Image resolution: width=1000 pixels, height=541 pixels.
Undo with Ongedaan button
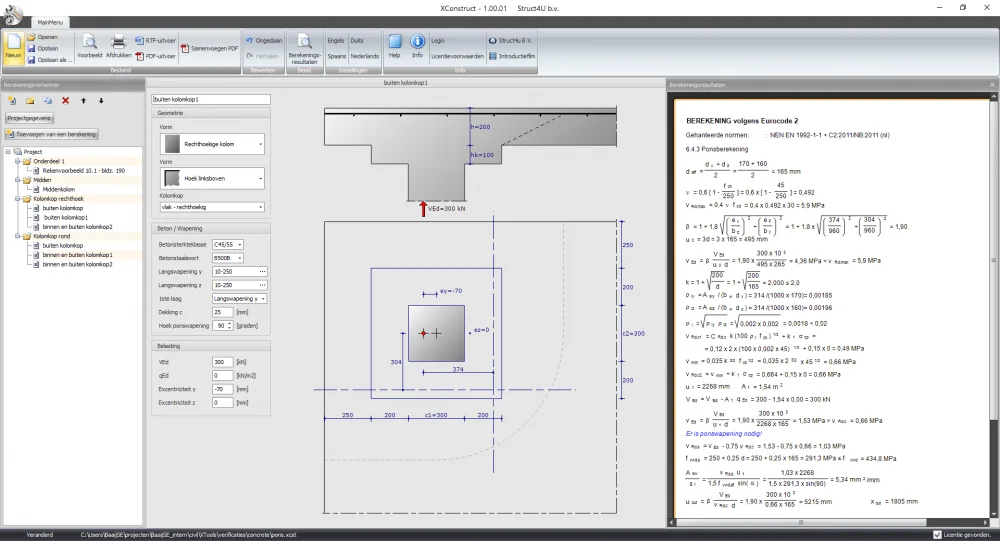(264, 40)
